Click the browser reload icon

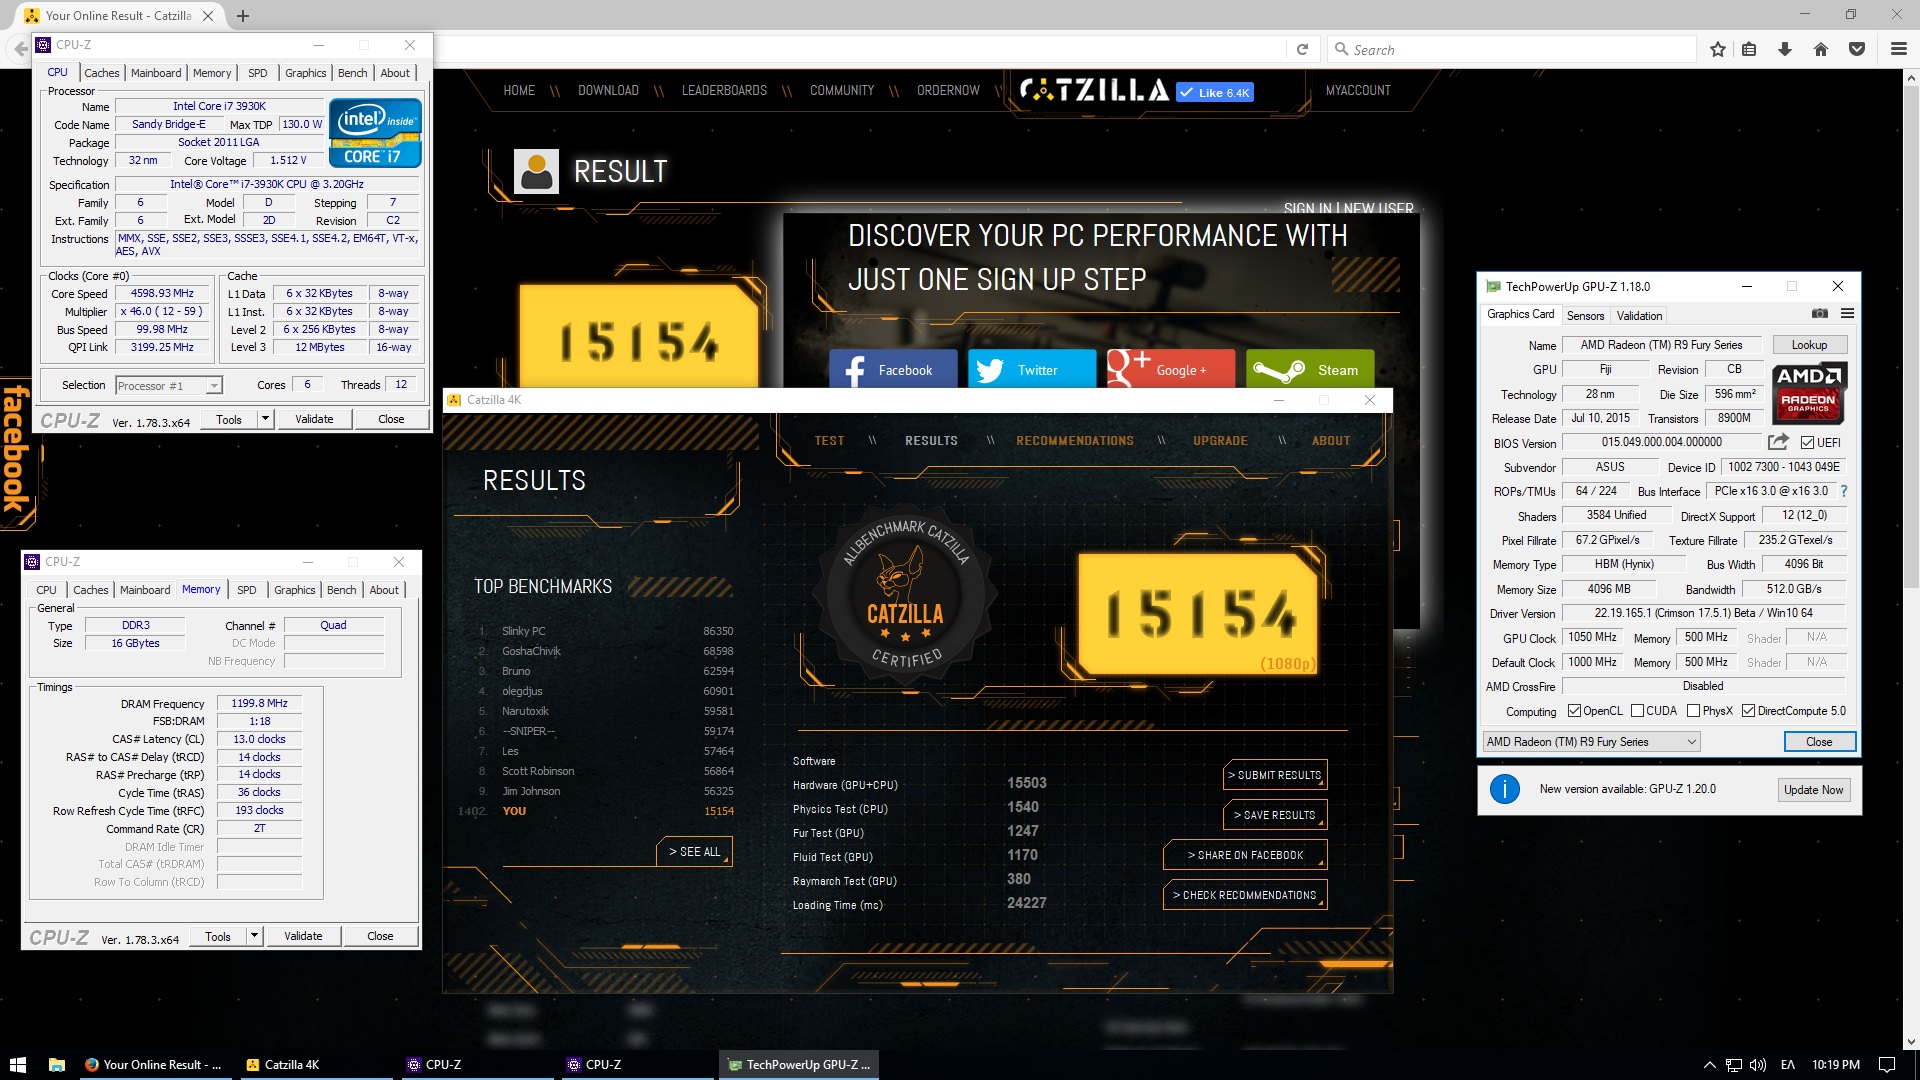click(1302, 49)
